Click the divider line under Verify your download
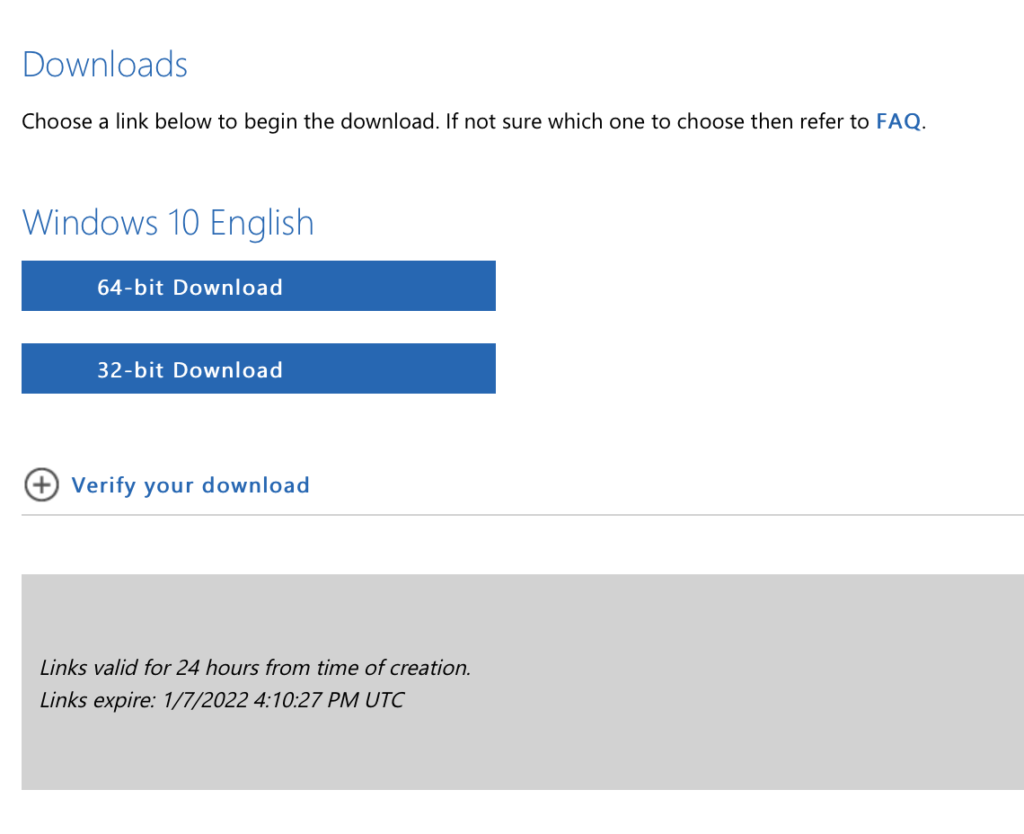The width and height of the screenshot is (1024, 834). [520, 515]
